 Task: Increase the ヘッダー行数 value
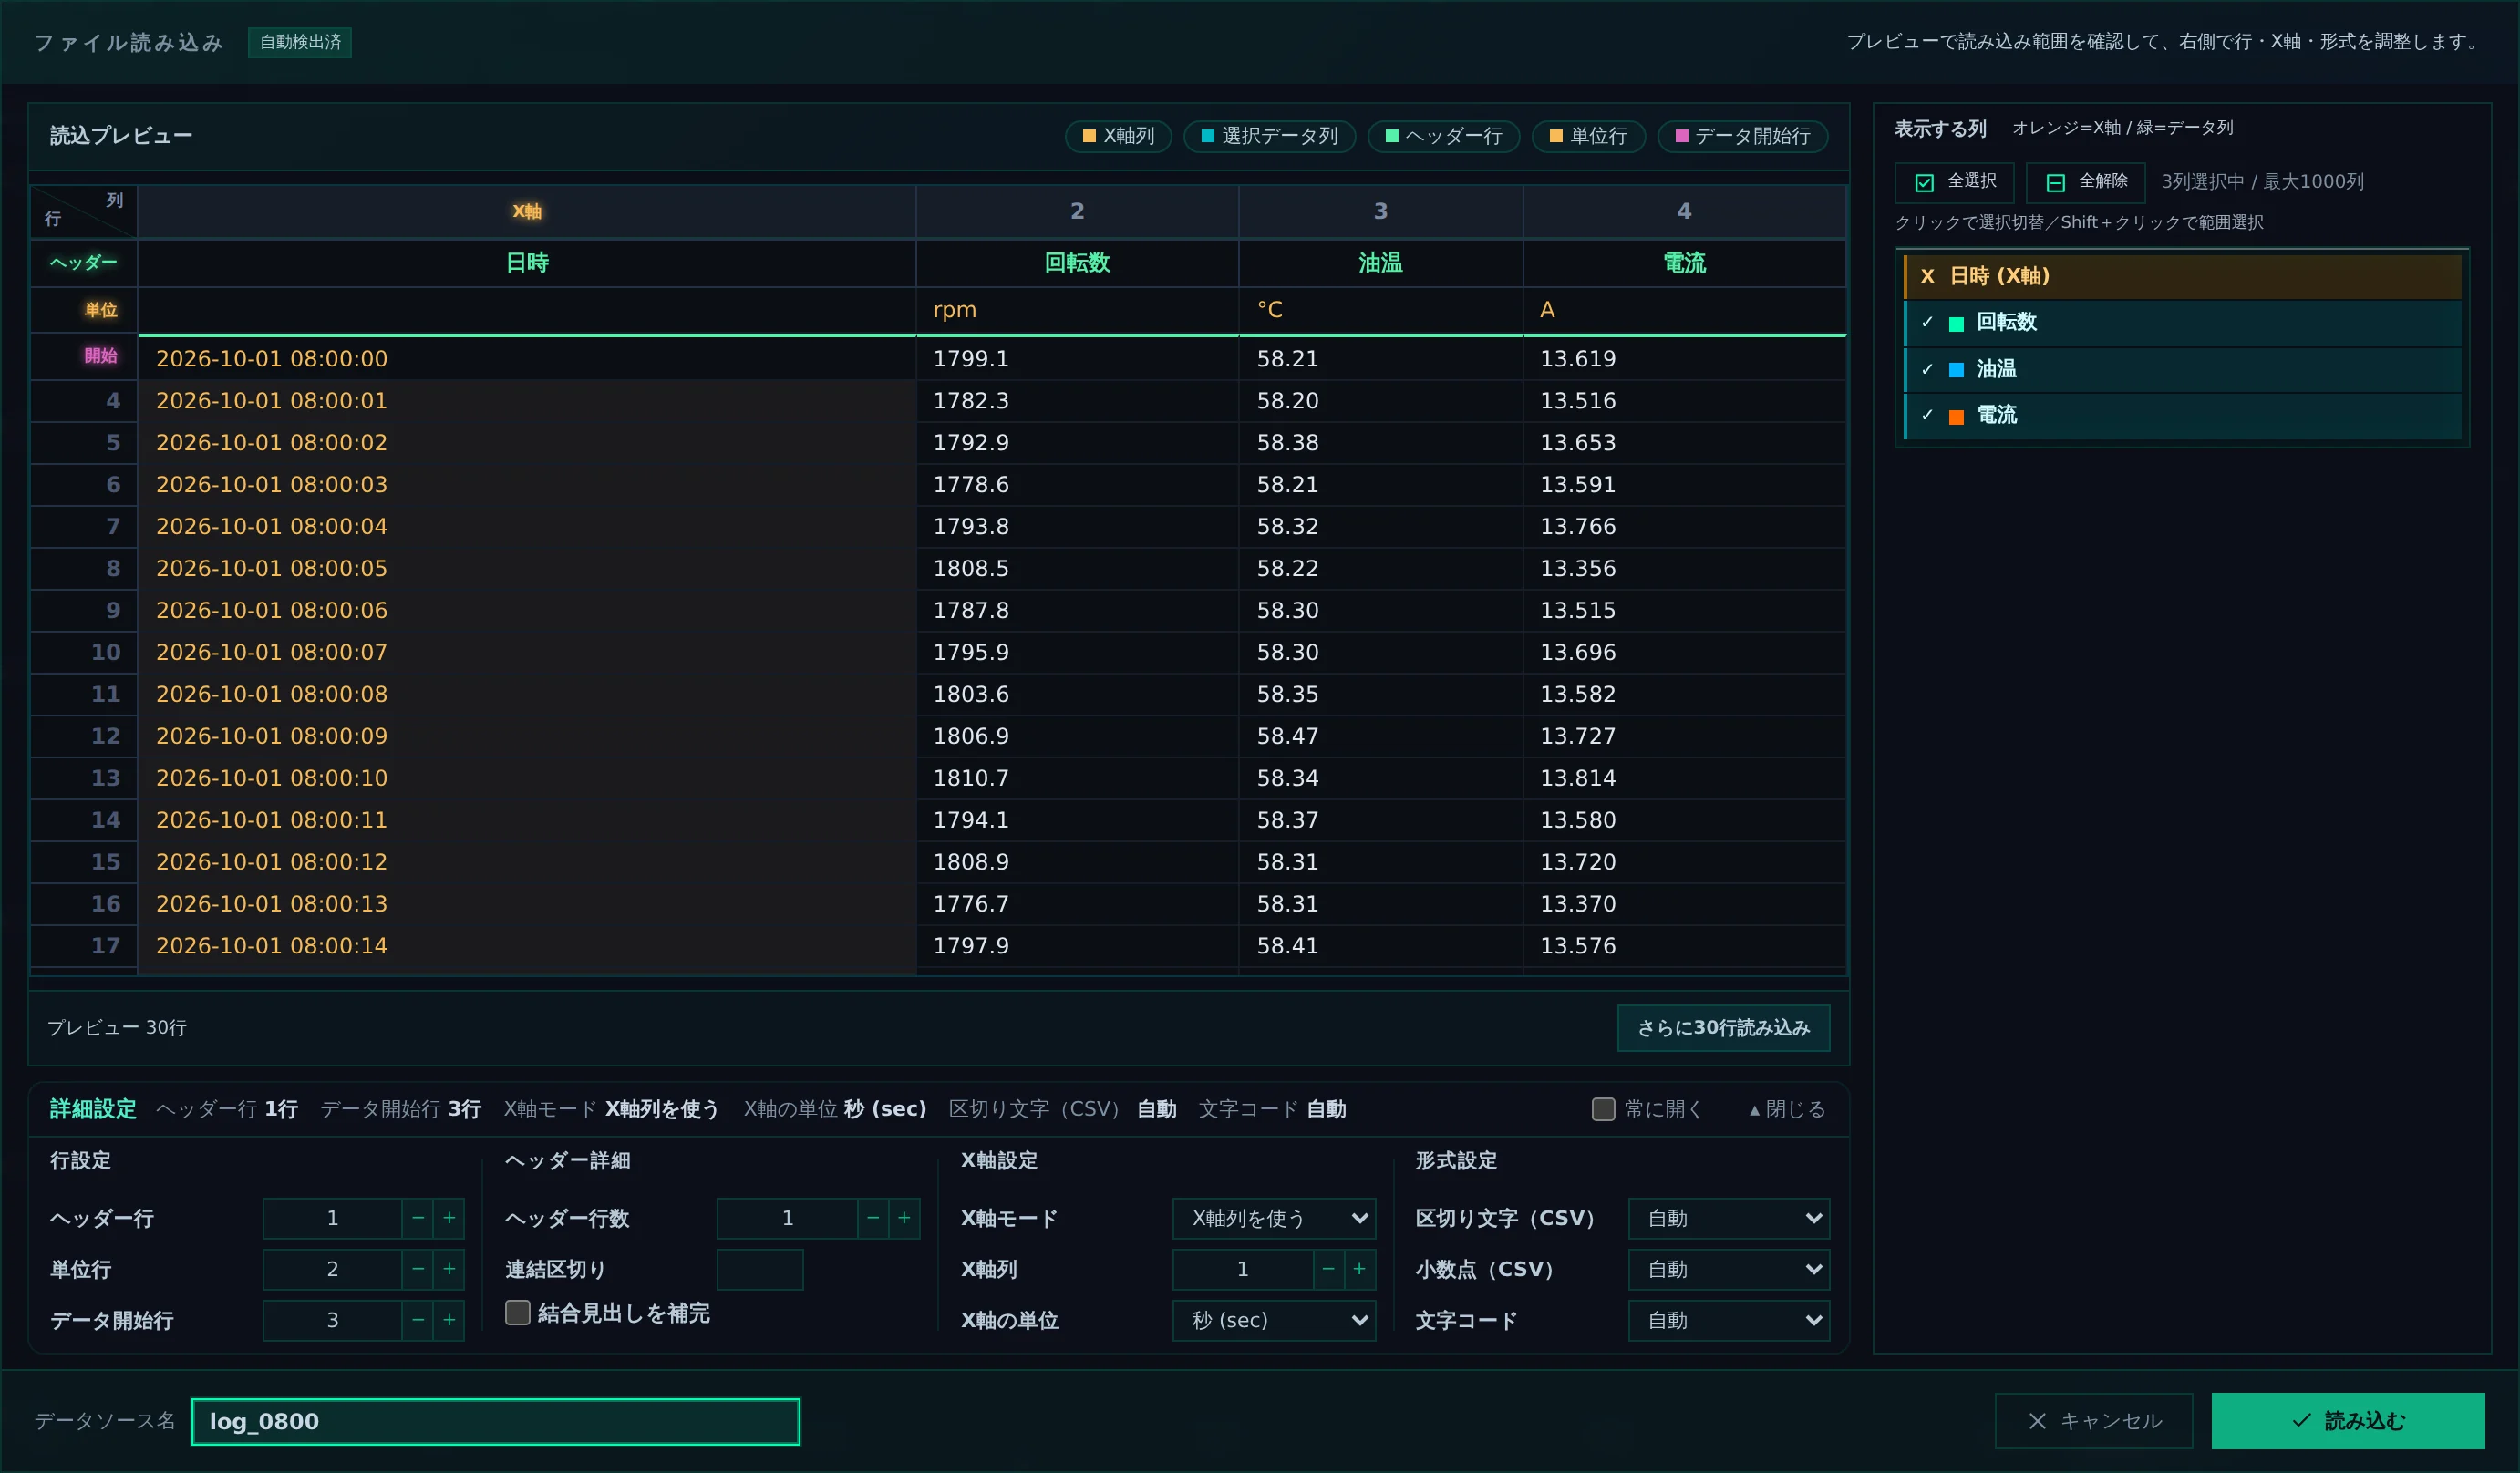pos(904,1218)
